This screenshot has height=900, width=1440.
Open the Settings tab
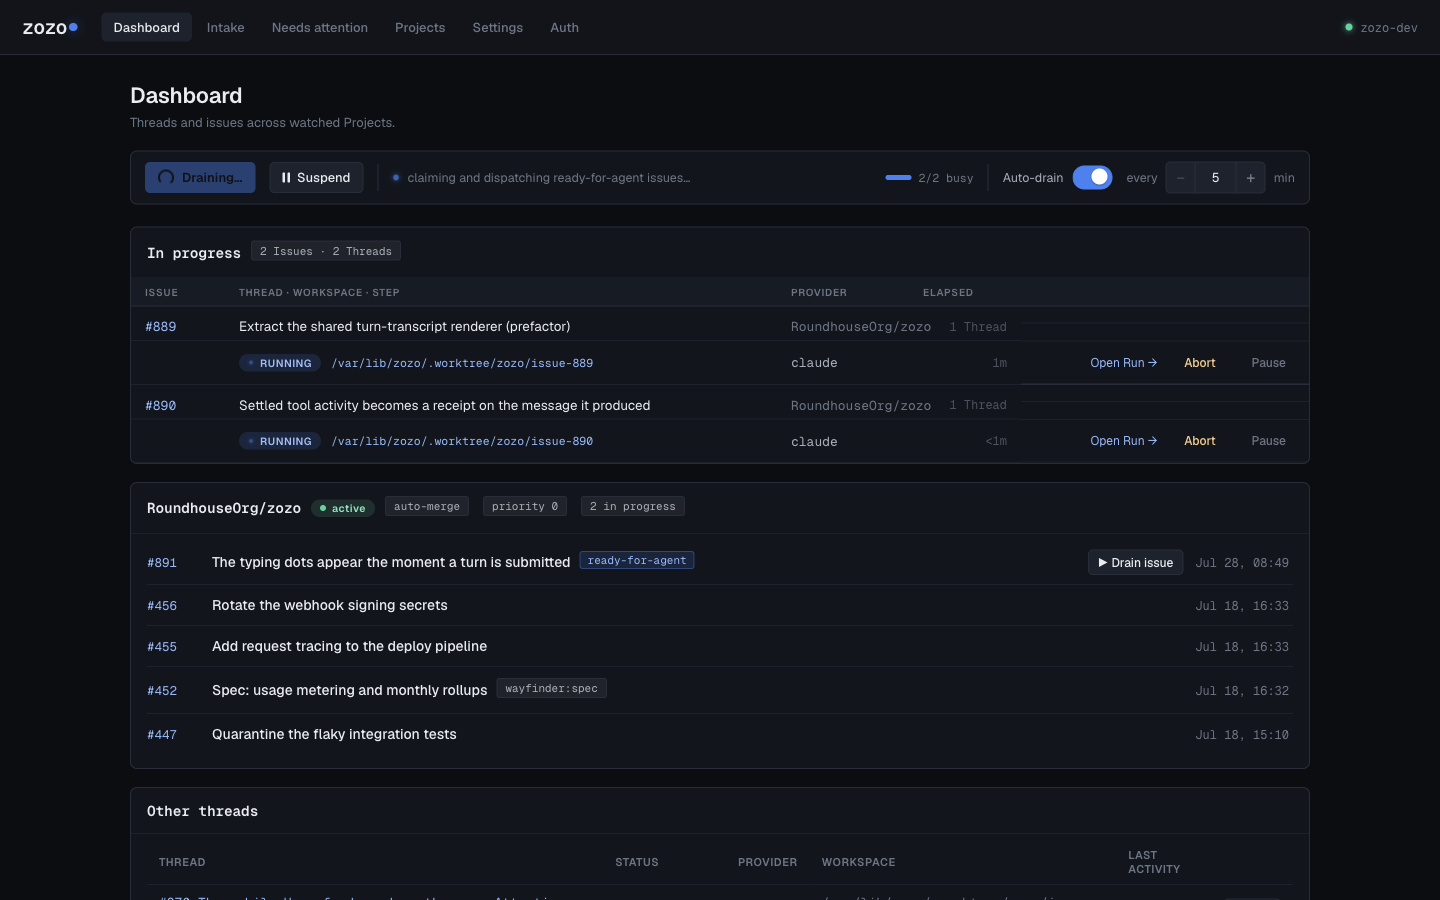tap(498, 27)
